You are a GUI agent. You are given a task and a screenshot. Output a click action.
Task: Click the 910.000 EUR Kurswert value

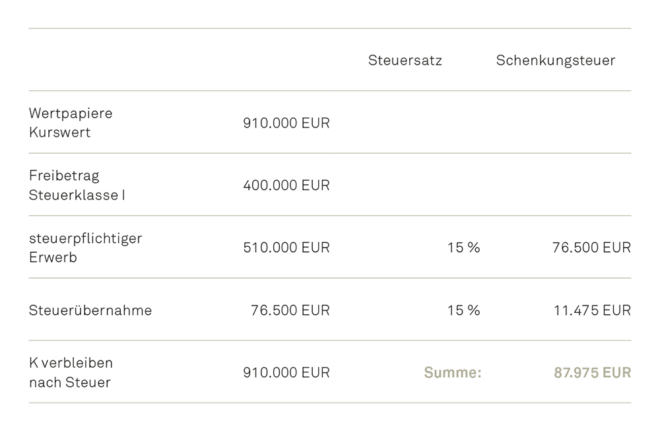286,123
